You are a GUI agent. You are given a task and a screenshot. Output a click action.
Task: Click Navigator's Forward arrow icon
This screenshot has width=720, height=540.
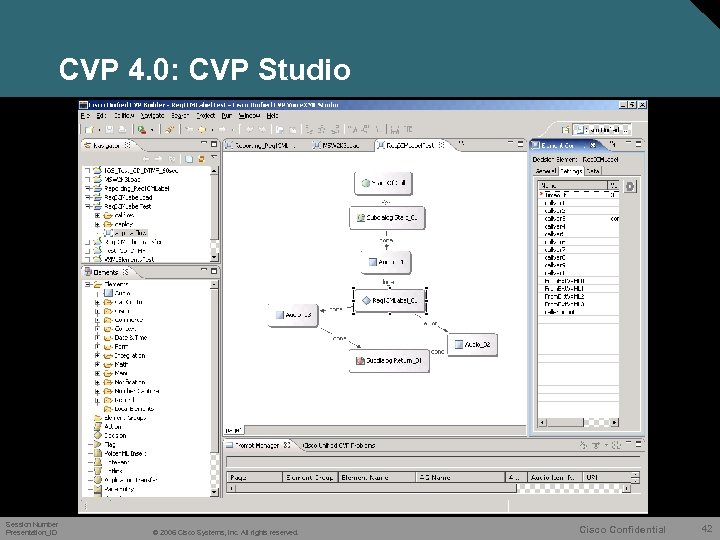tap(158, 159)
